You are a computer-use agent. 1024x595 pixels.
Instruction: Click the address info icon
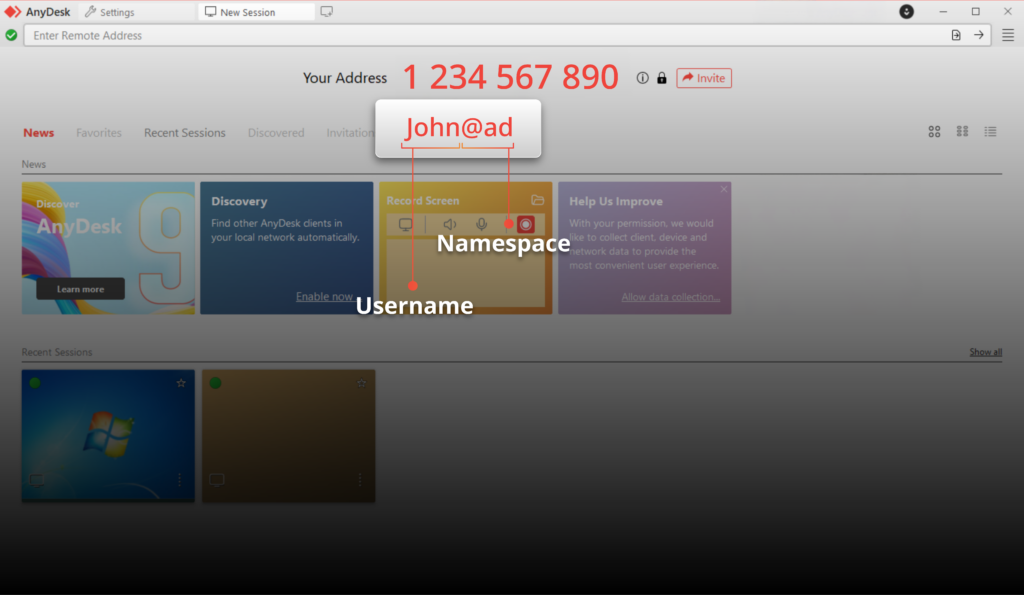click(x=643, y=78)
